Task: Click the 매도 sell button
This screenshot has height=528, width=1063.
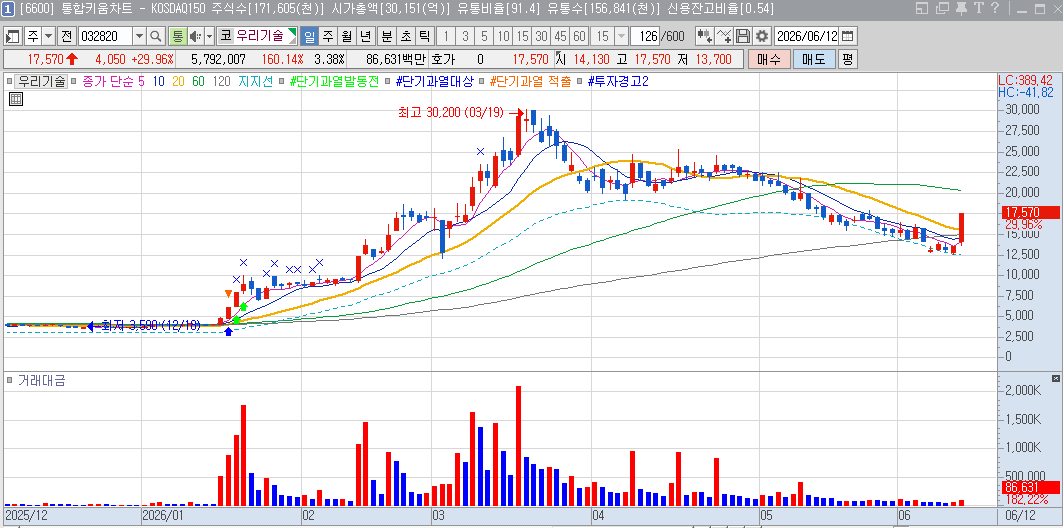Action: (x=814, y=59)
